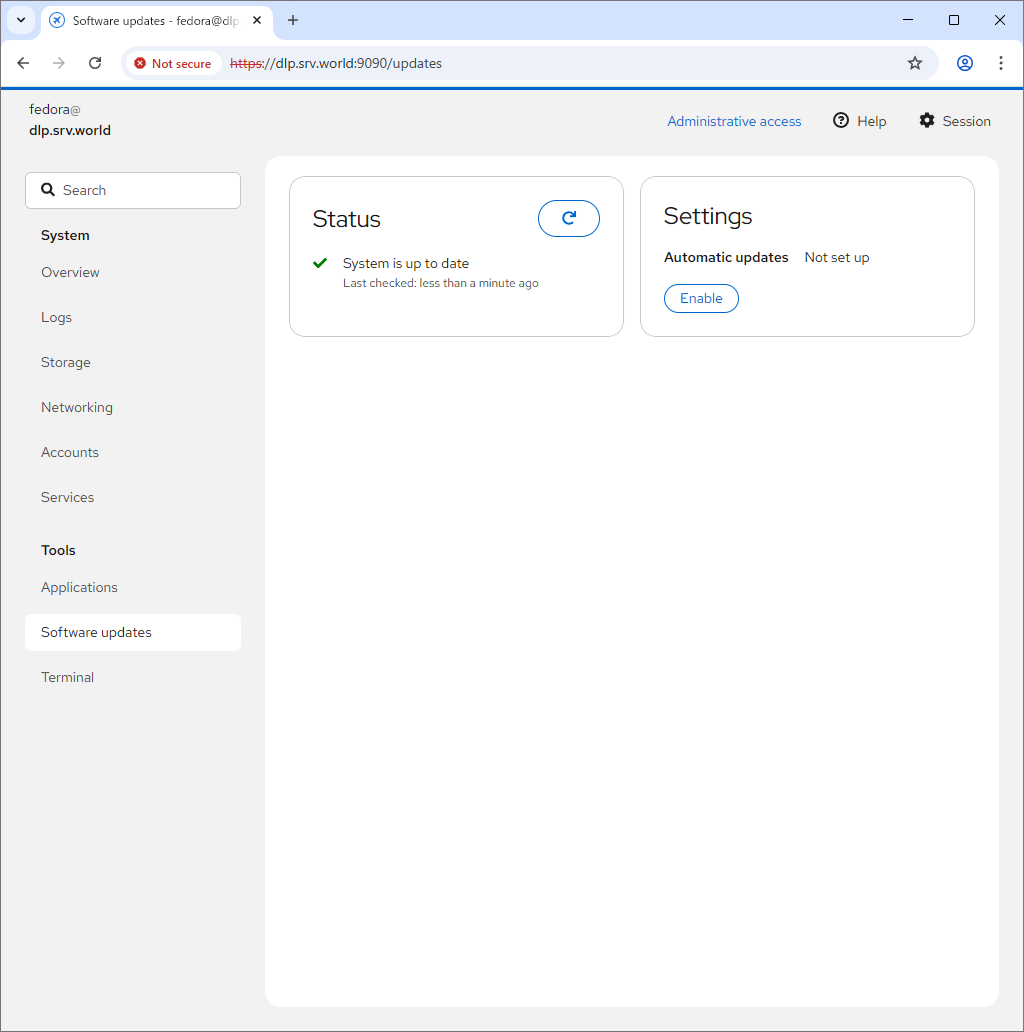Open the browser three-dot menu
Screen dimensions: 1024x1032
1001,63
